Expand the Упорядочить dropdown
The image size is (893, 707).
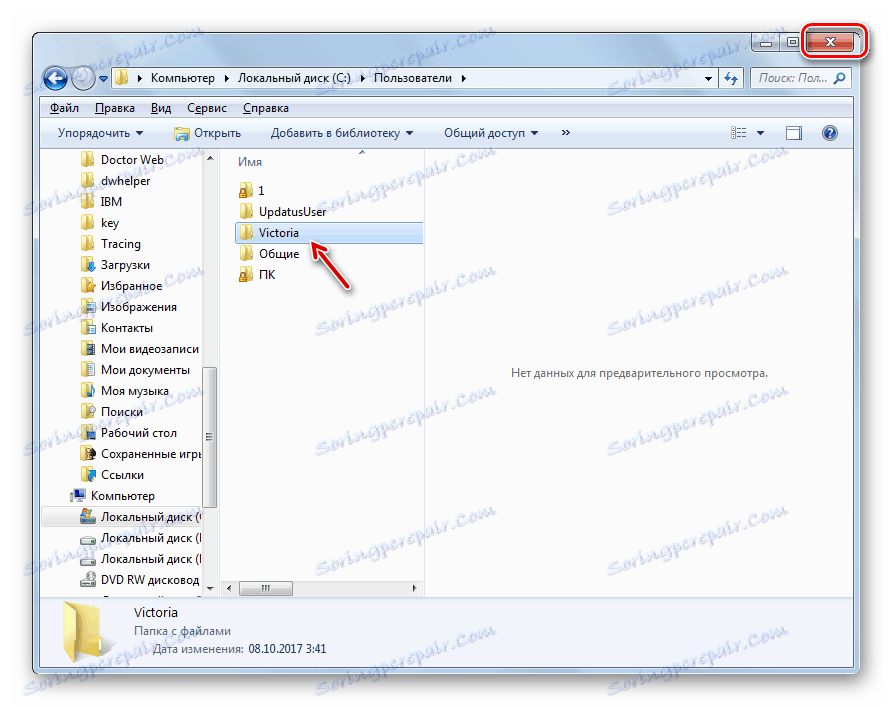tap(100, 133)
